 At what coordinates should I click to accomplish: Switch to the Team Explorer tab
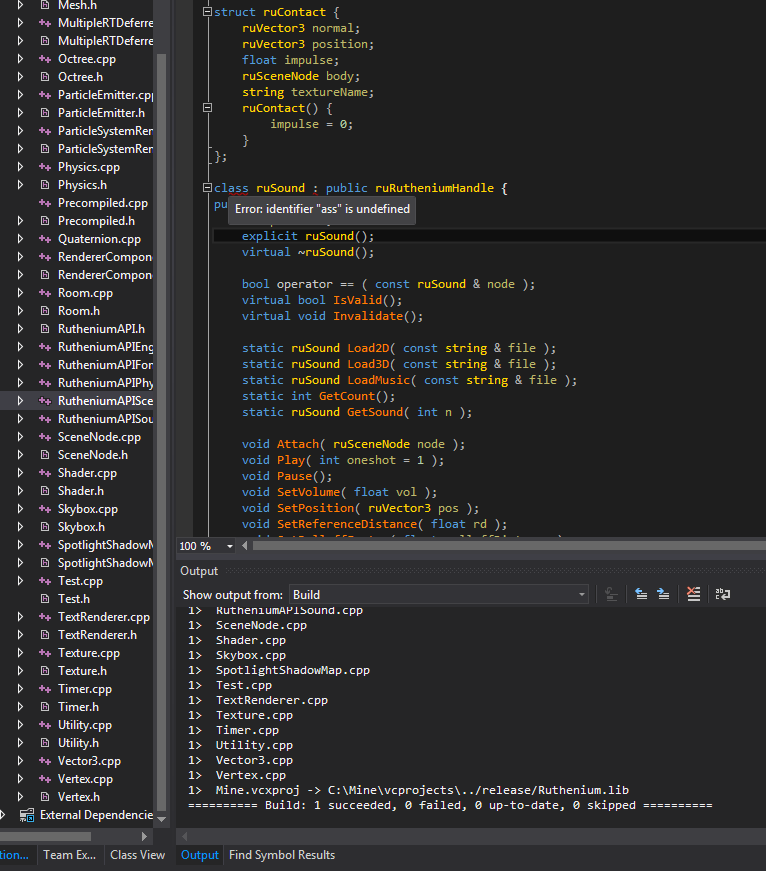(x=69, y=855)
